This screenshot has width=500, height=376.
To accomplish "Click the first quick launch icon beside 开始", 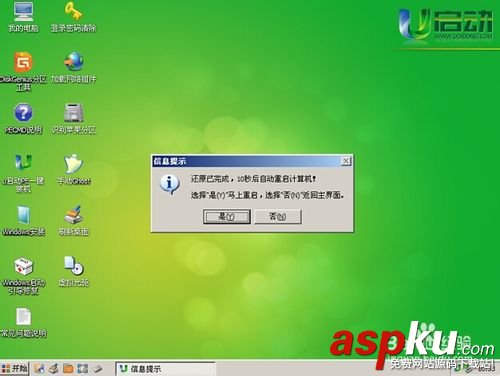I will click(39, 369).
